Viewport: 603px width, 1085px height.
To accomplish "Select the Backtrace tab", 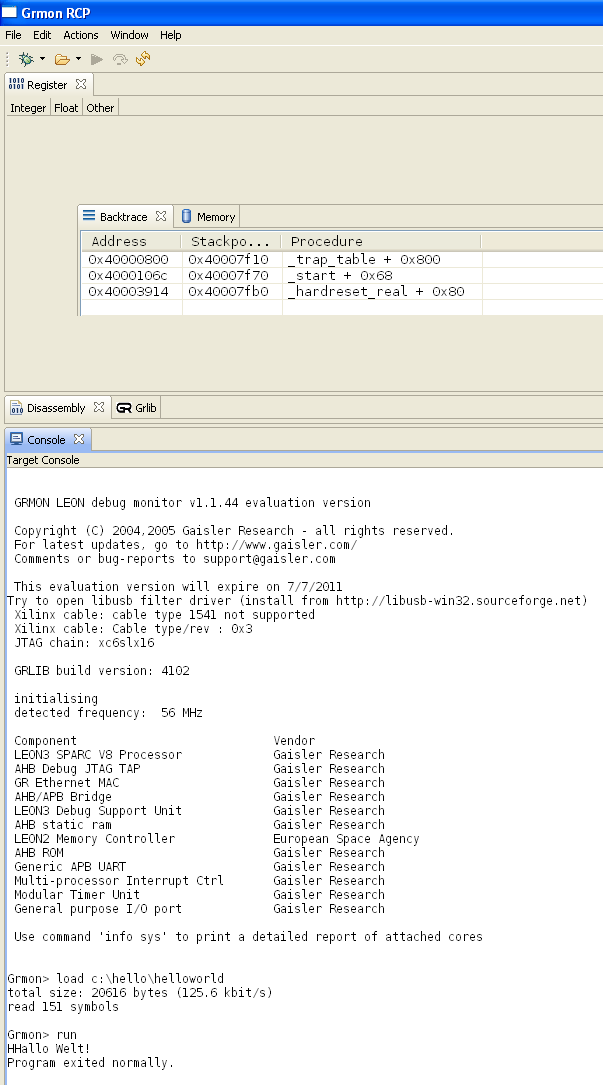I will coord(123,217).
